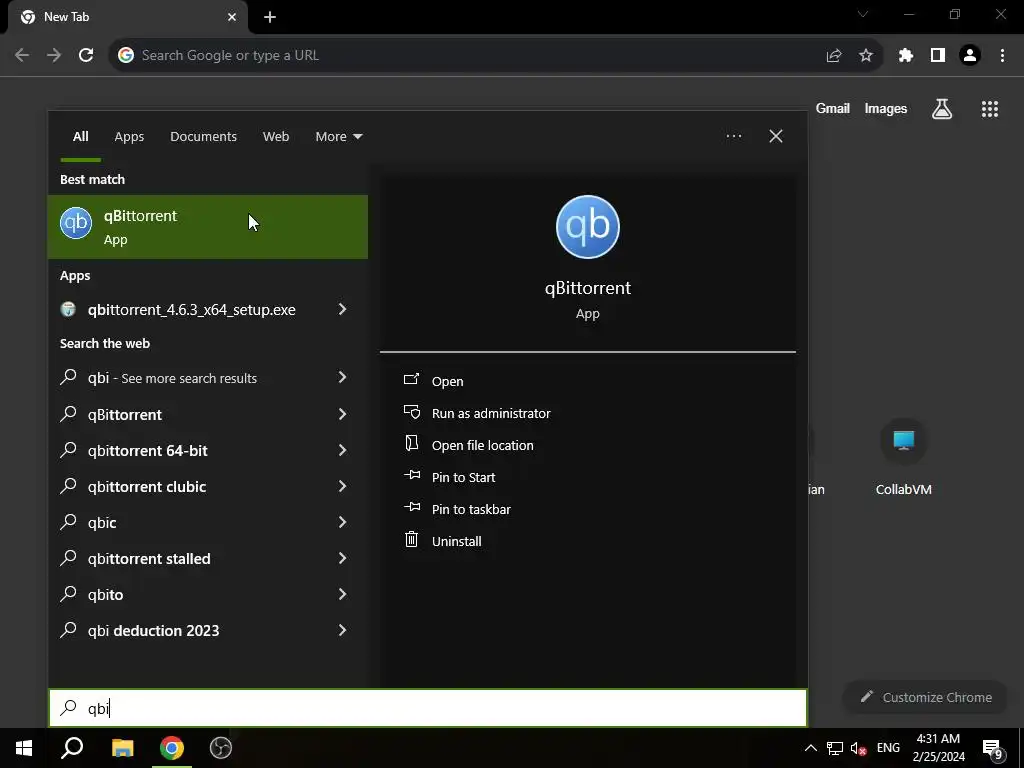Viewport: 1024px width, 768px height.
Task: Expand 'qbittorrent stalled' suggestion chevron
Action: pos(342,558)
